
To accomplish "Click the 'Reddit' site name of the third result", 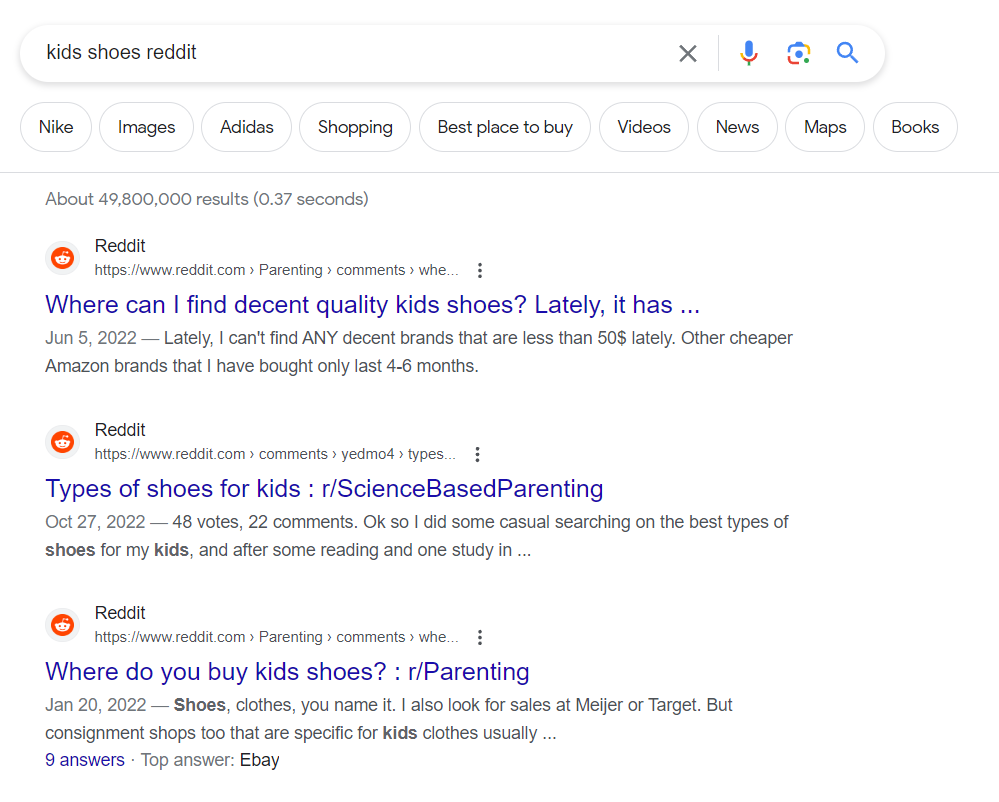I will pos(120,613).
